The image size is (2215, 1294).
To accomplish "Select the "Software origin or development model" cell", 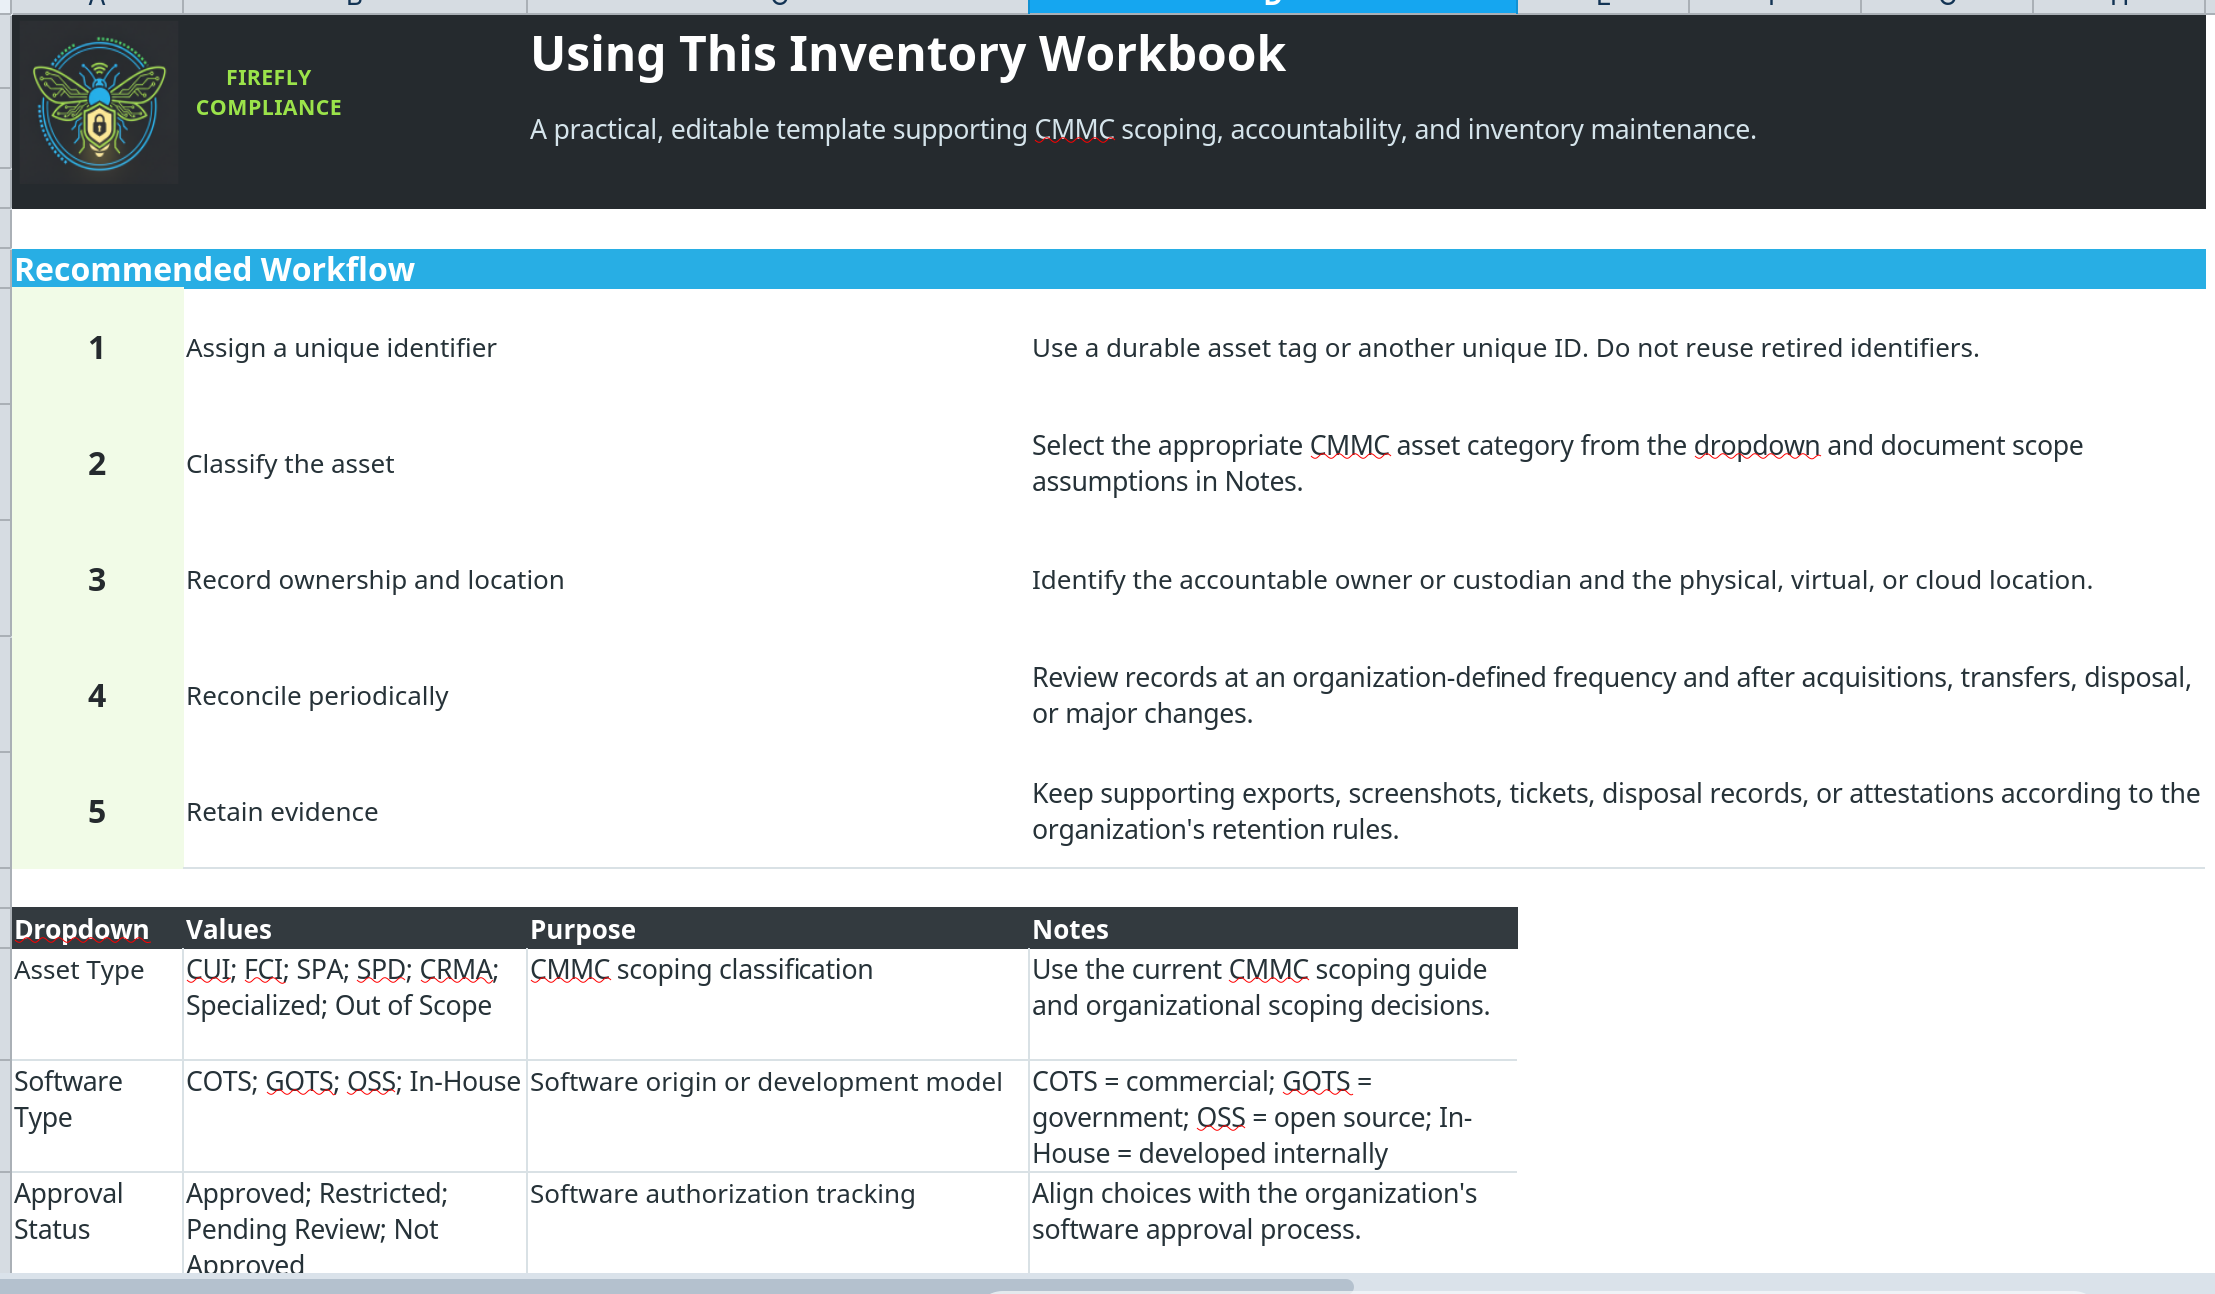I will (778, 1116).
